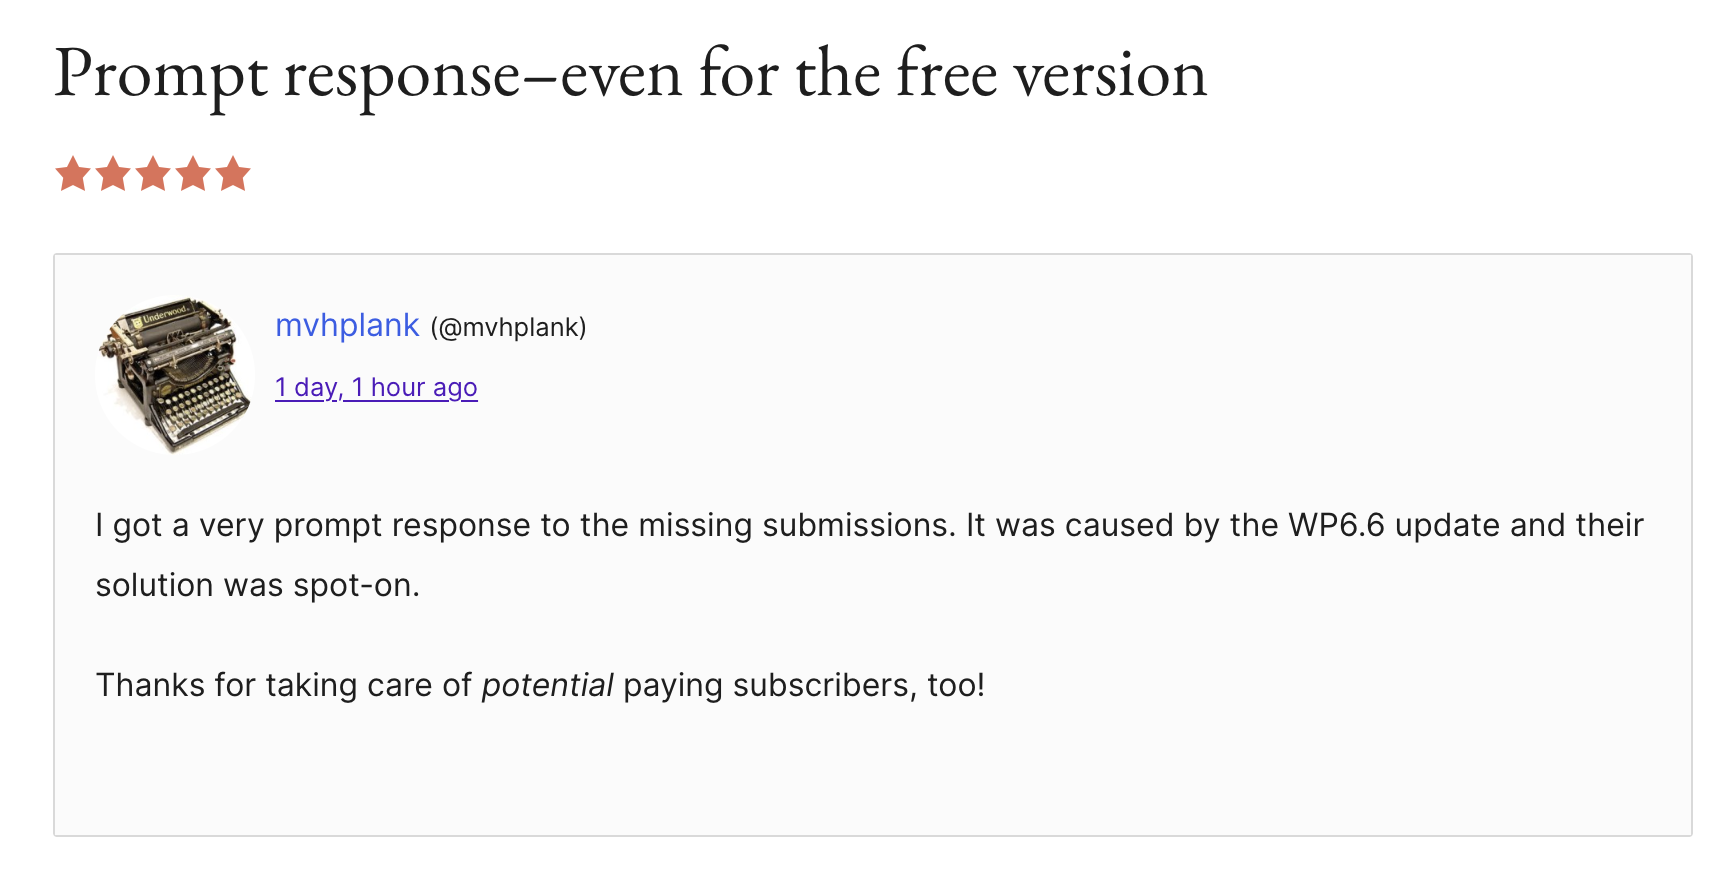The height and width of the screenshot is (870, 1732).
Task: Open the '1 day, 1 hour ago' permalink
Action: pyautogui.click(x=376, y=387)
